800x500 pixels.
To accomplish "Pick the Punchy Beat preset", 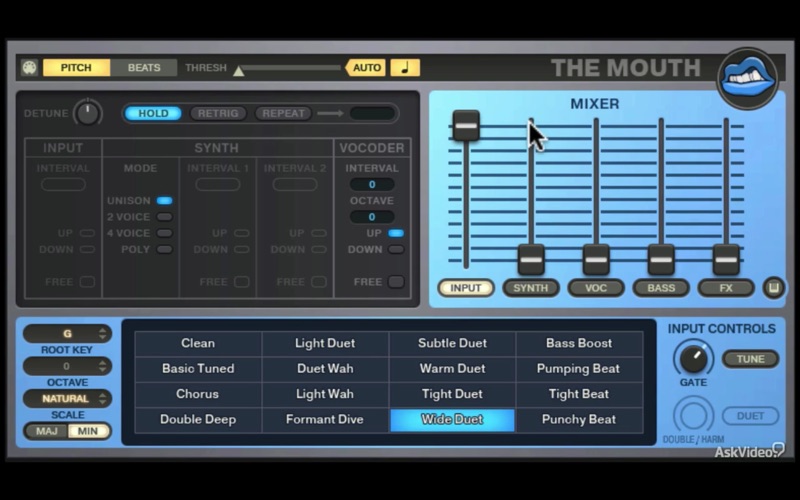I will click(x=579, y=419).
